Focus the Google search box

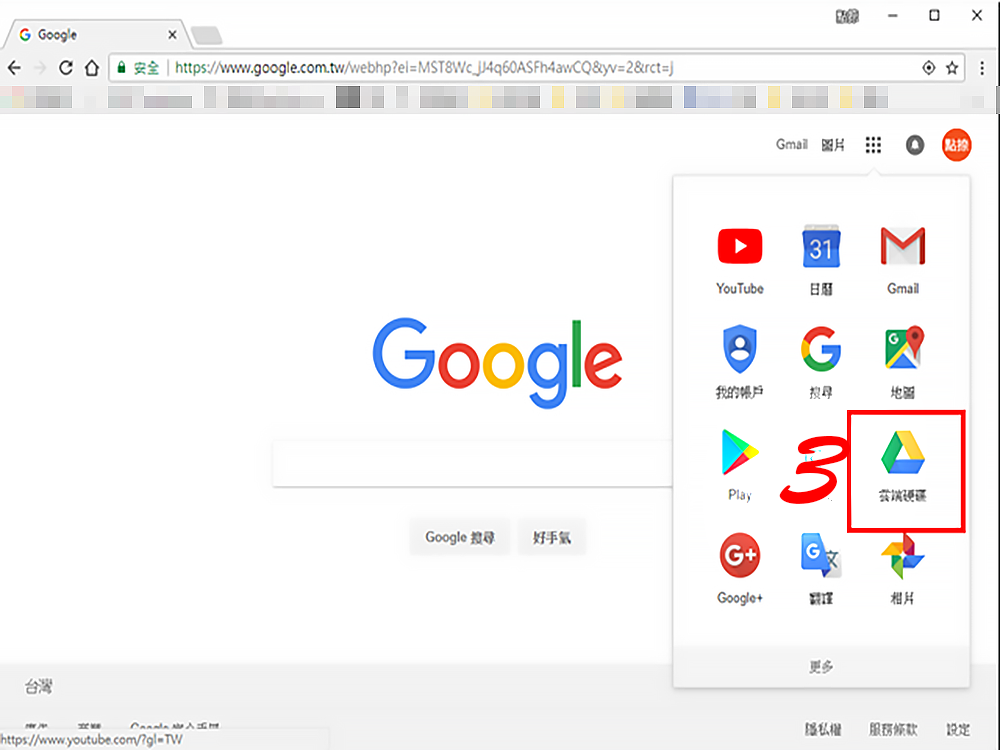[x=473, y=464]
